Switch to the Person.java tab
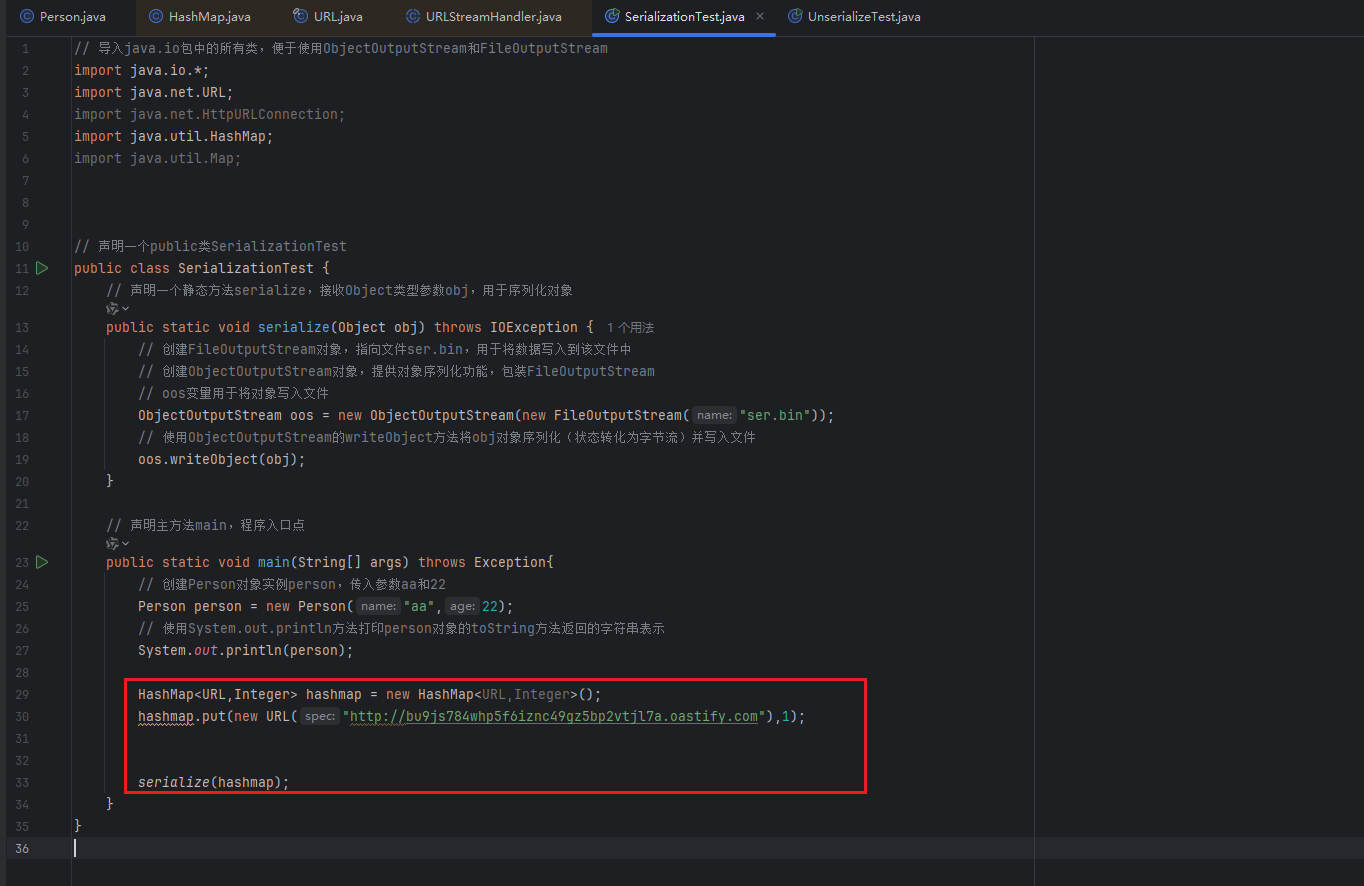1364x886 pixels. pyautogui.click(x=72, y=17)
